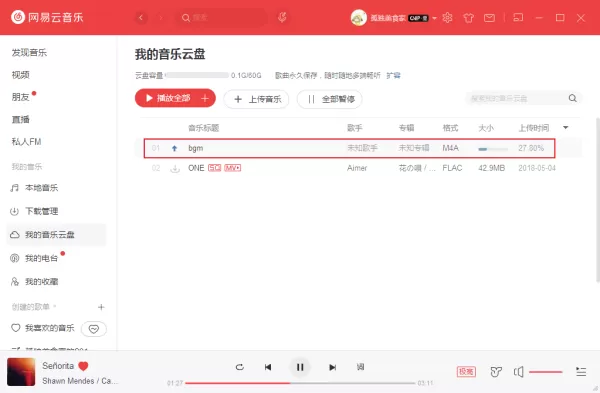Add a new playlist with plus icon
This screenshot has height=393, width=600.
pyautogui.click(x=101, y=307)
